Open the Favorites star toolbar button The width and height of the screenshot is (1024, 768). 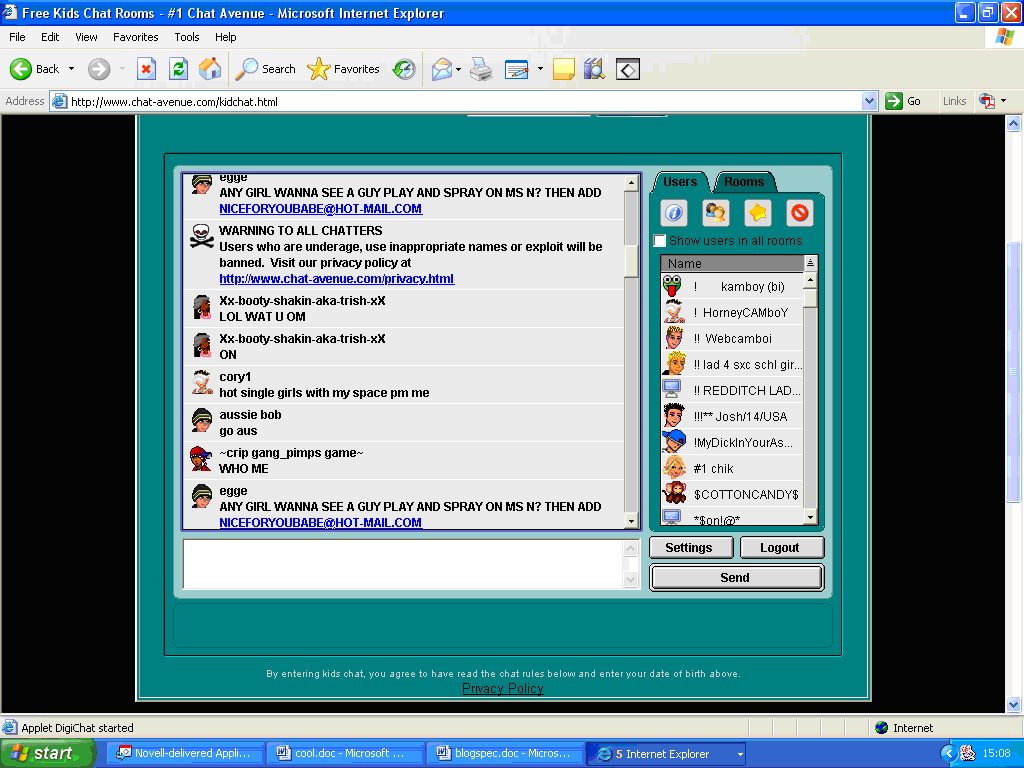(344, 69)
